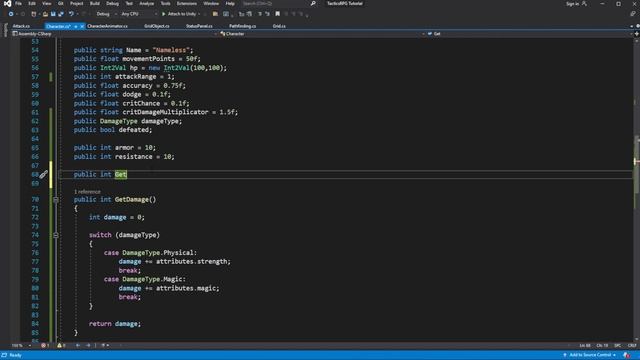Viewport: 640px width, 360px height.
Task: Open the File menu
Action: 18,4
